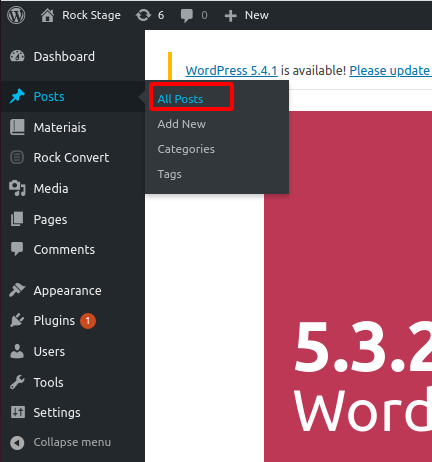Click the Users person icon
Image resolution: width=432 pixels, height=462 pixels.
coord(17,351)
